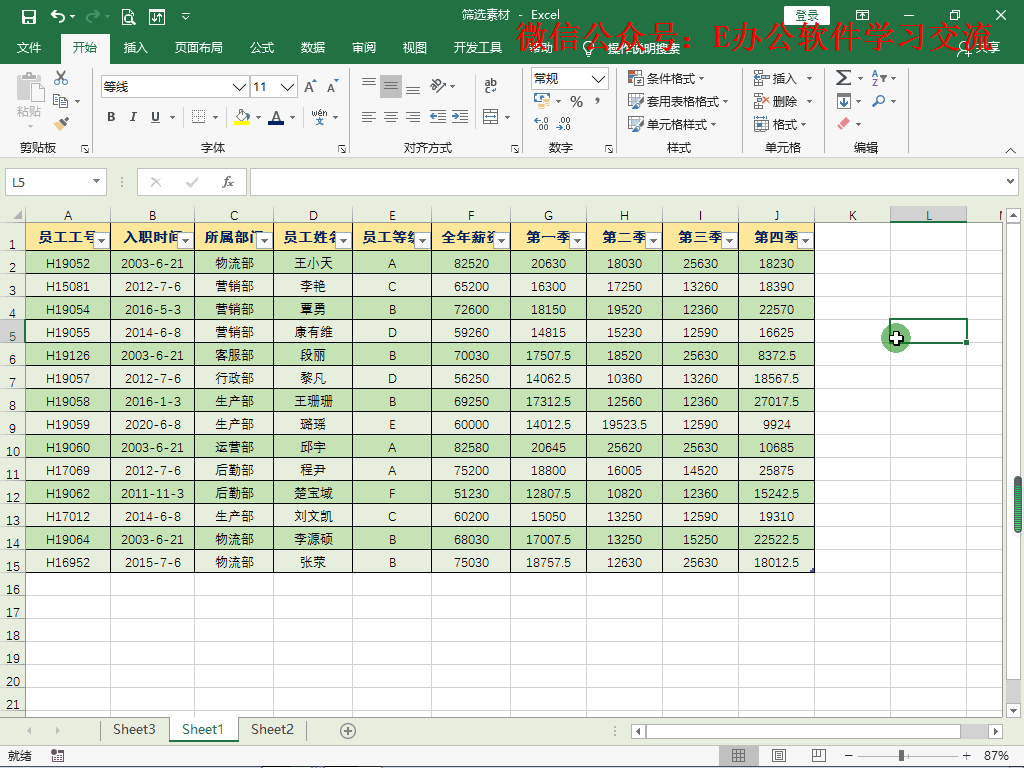Open the font name dropdown
Screen dimensions: 1024x768
tap(240, 87)
